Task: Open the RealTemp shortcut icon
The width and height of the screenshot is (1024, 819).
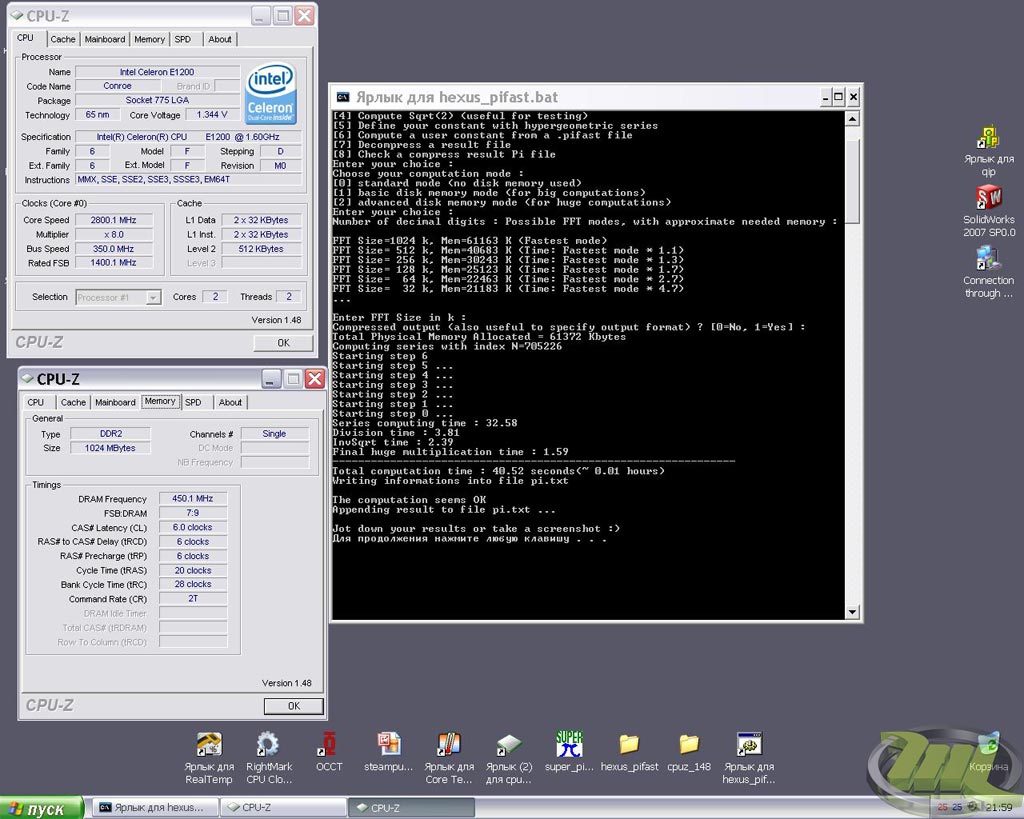Action: (209, 745)
